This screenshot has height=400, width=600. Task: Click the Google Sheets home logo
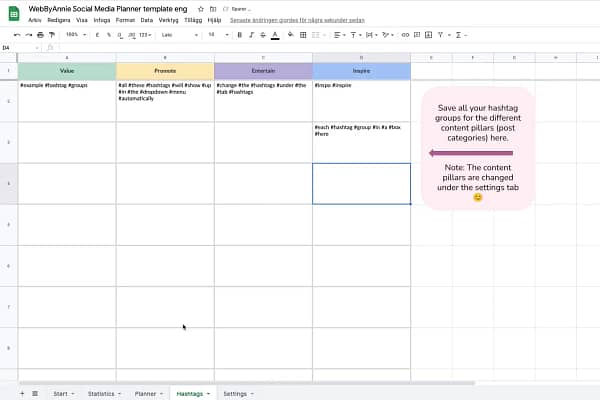(x=14, y=14)
